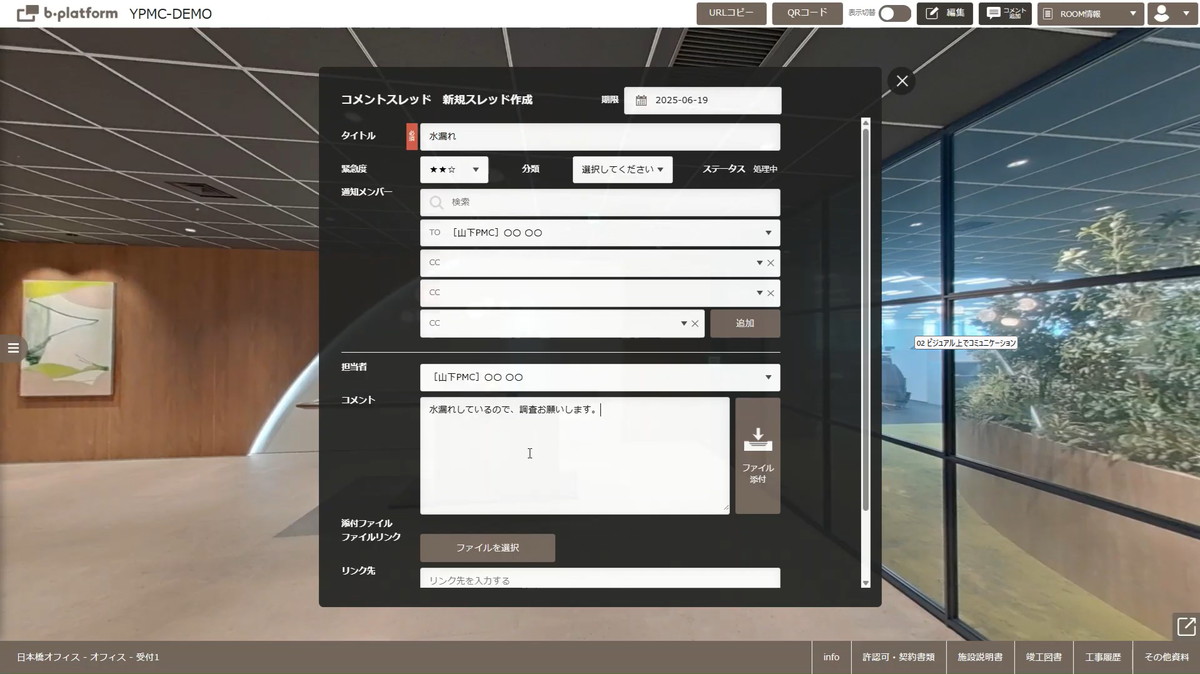
Task: Toggle the 表示切替 switch
Action: pos(894,13)
